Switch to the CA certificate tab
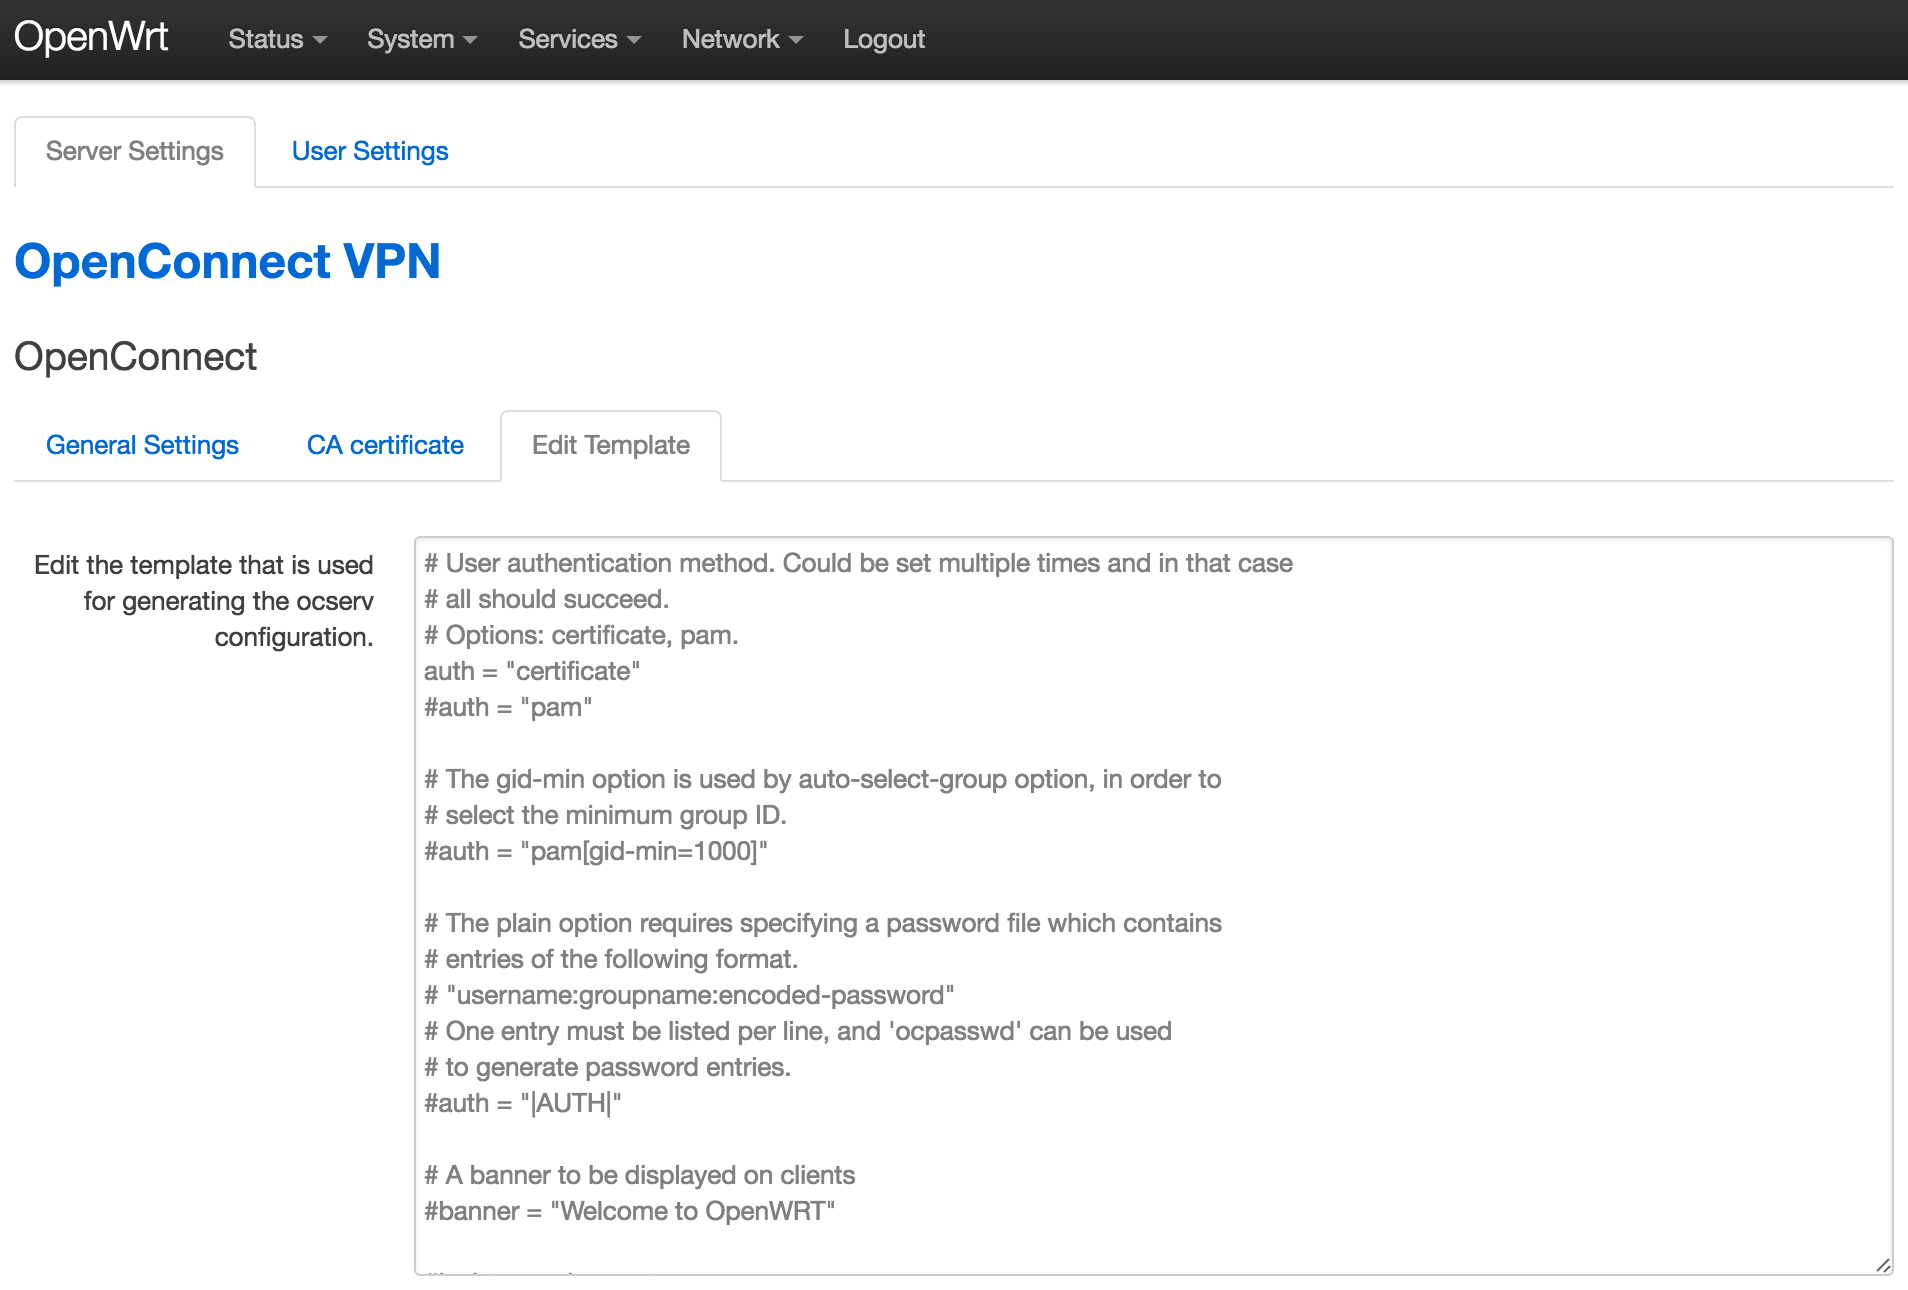This screenshot has height=1290, width=1908. [x=385, y=445]
